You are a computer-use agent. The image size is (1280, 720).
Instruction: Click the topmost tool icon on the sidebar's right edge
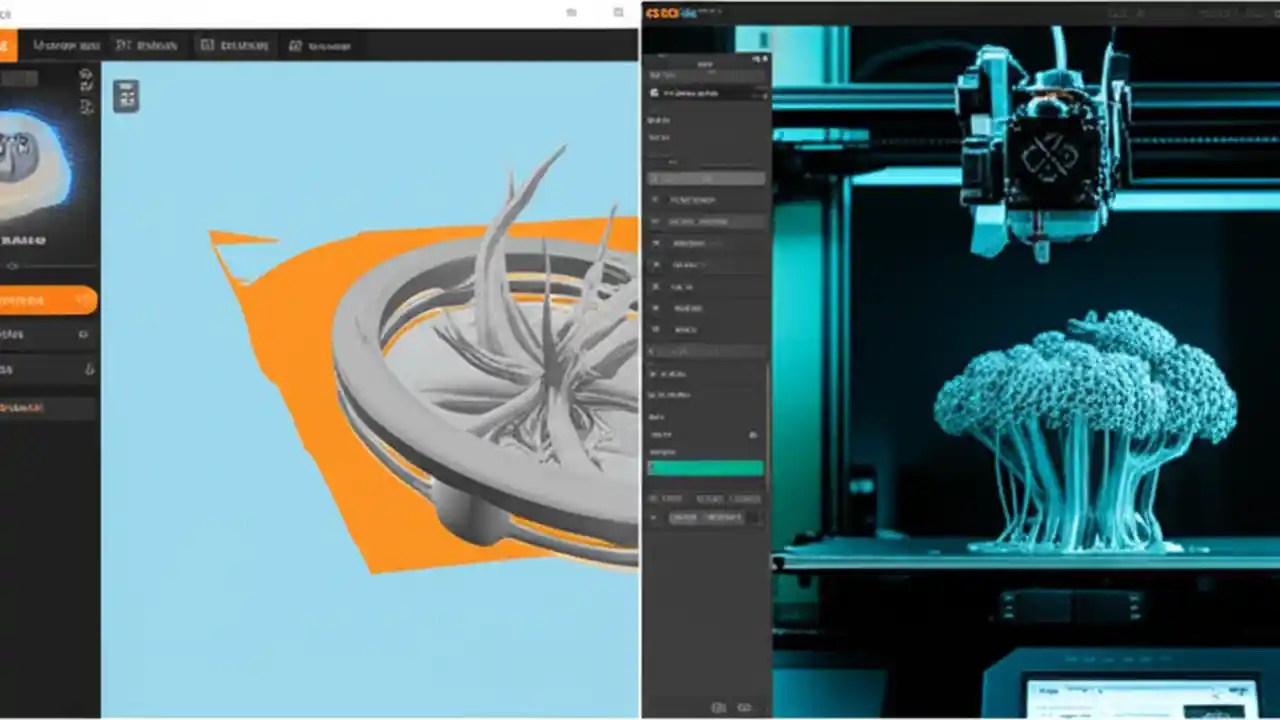86,74
